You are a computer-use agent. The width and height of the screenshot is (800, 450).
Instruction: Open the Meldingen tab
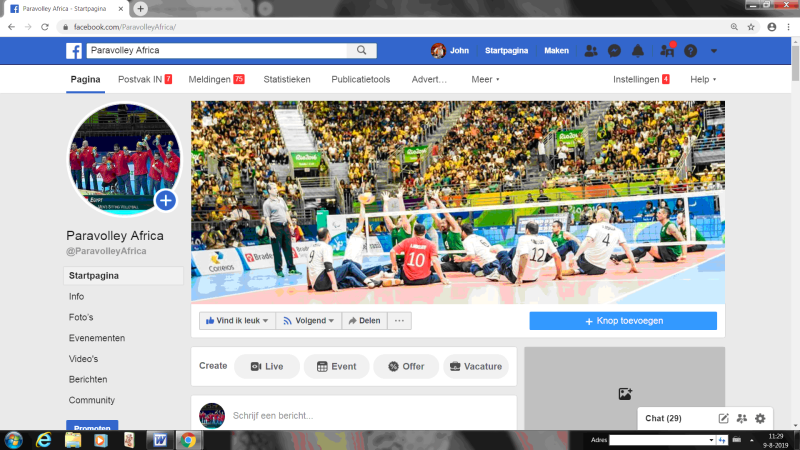[216, 80]
